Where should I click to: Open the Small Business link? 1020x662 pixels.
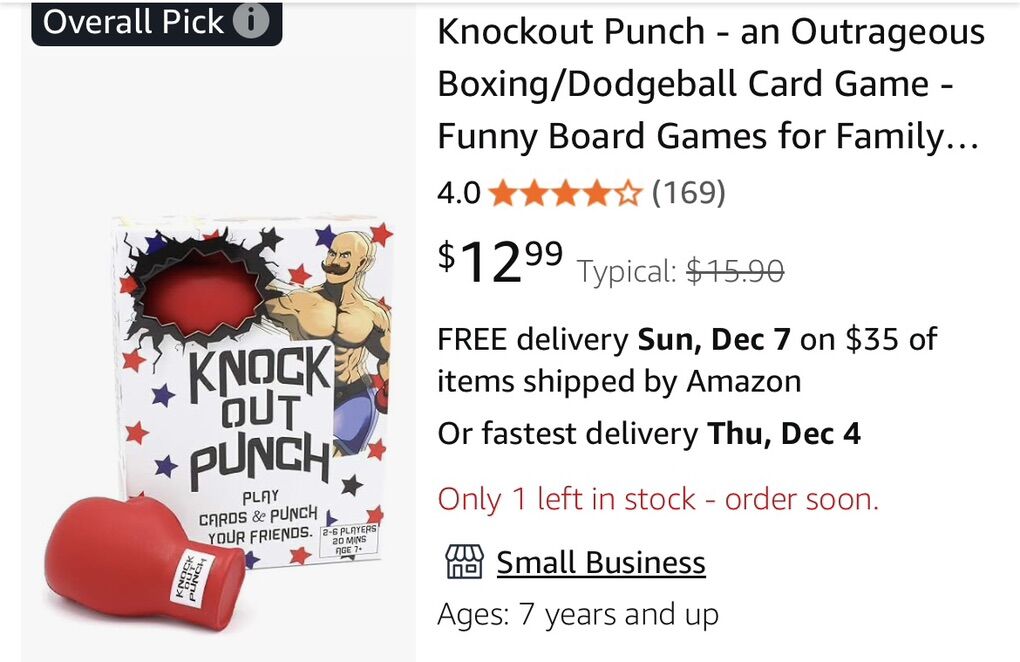point(601,562)
